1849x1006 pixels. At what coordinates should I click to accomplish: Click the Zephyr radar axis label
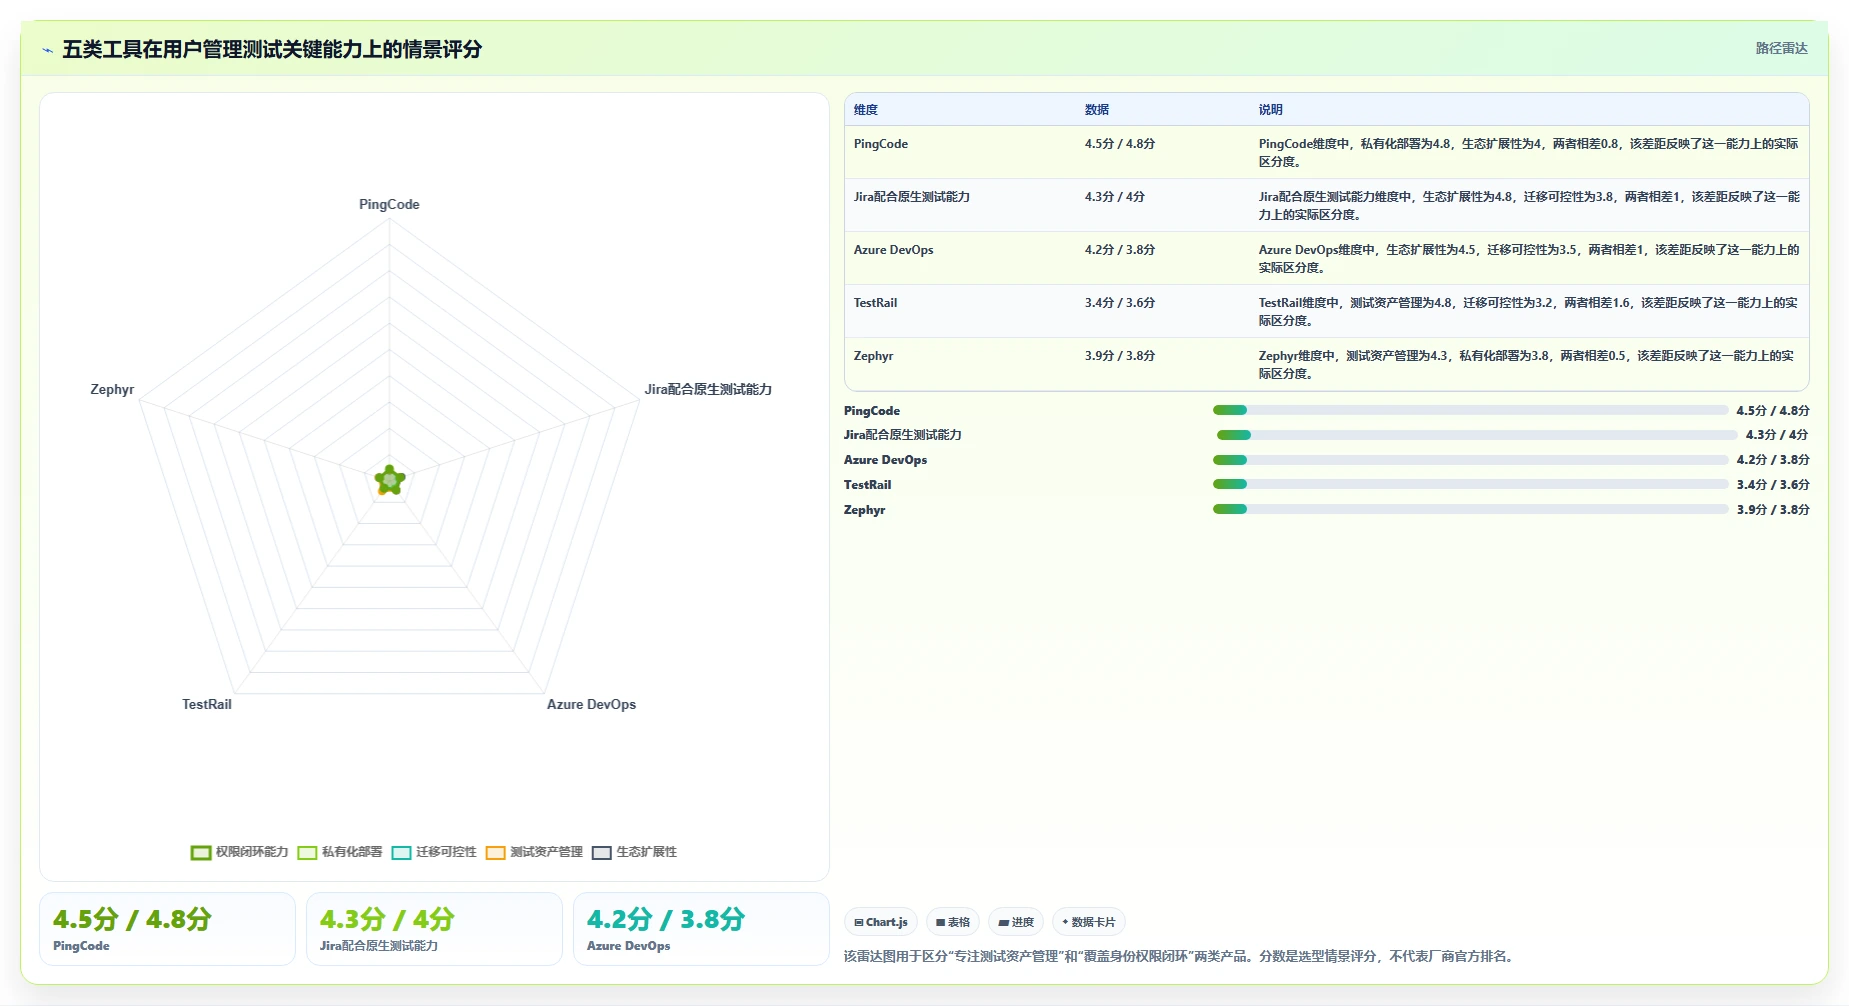point(112,389)
